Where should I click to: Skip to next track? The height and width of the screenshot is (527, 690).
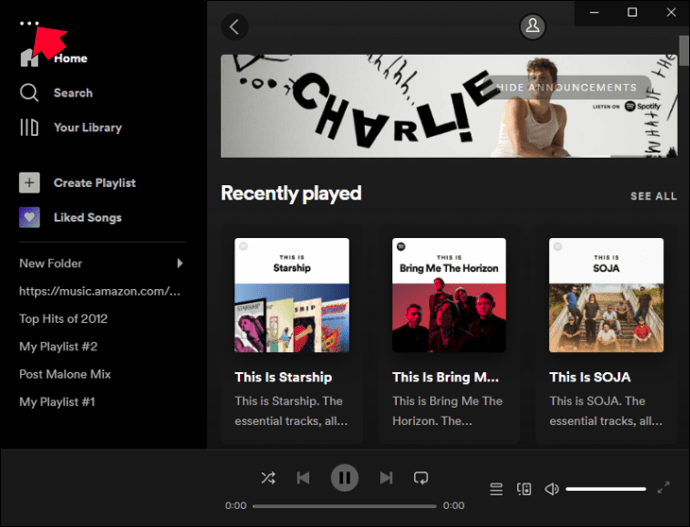pos(386,478)
